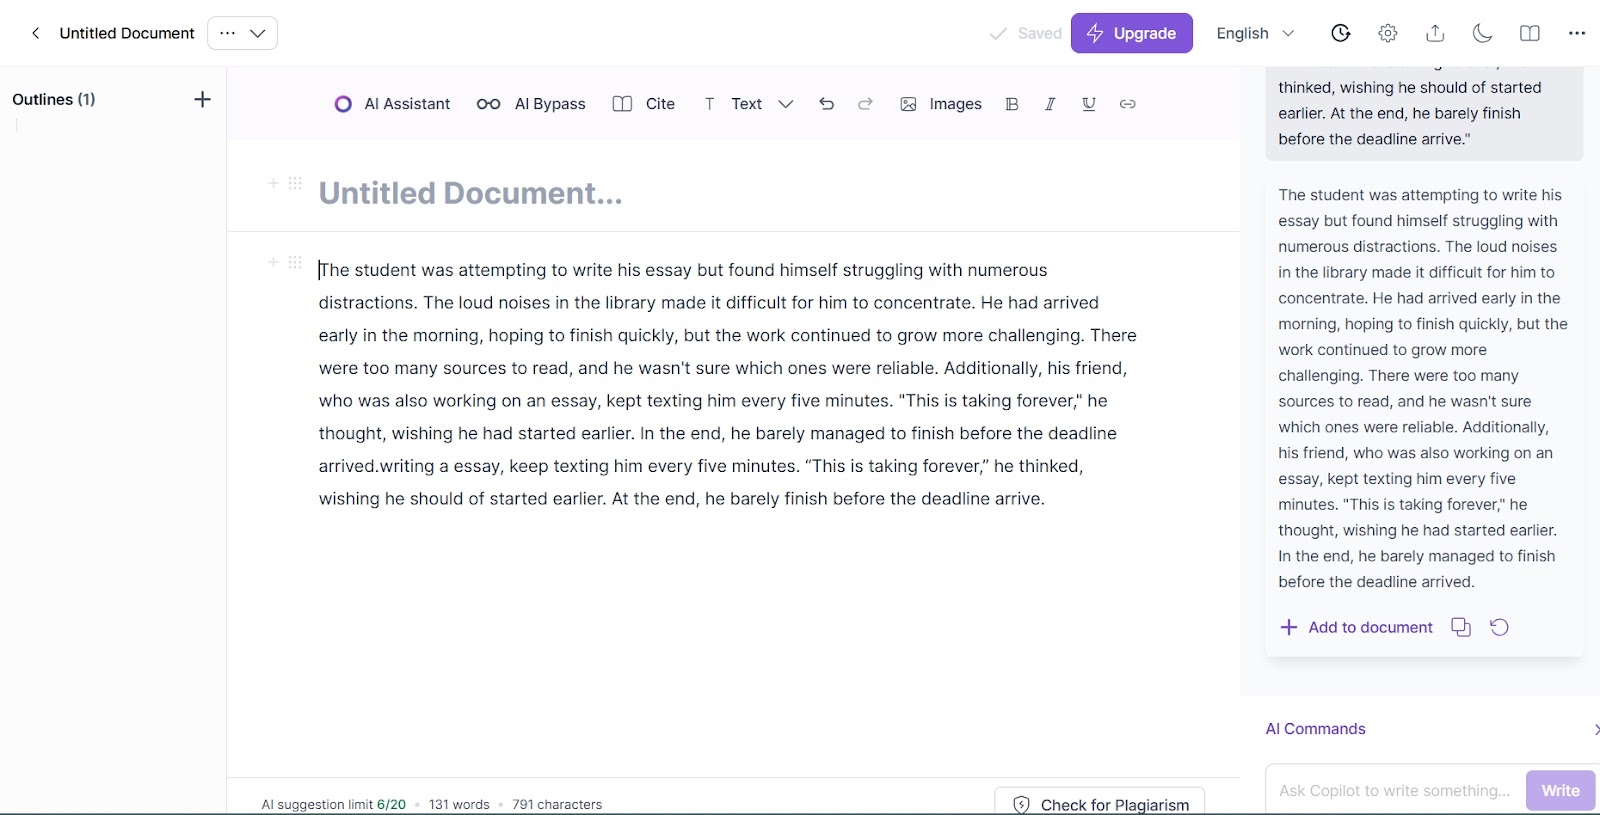Click the Outlines (1) label
This screenshot has width=1600, height=815.
pos(54,99)
